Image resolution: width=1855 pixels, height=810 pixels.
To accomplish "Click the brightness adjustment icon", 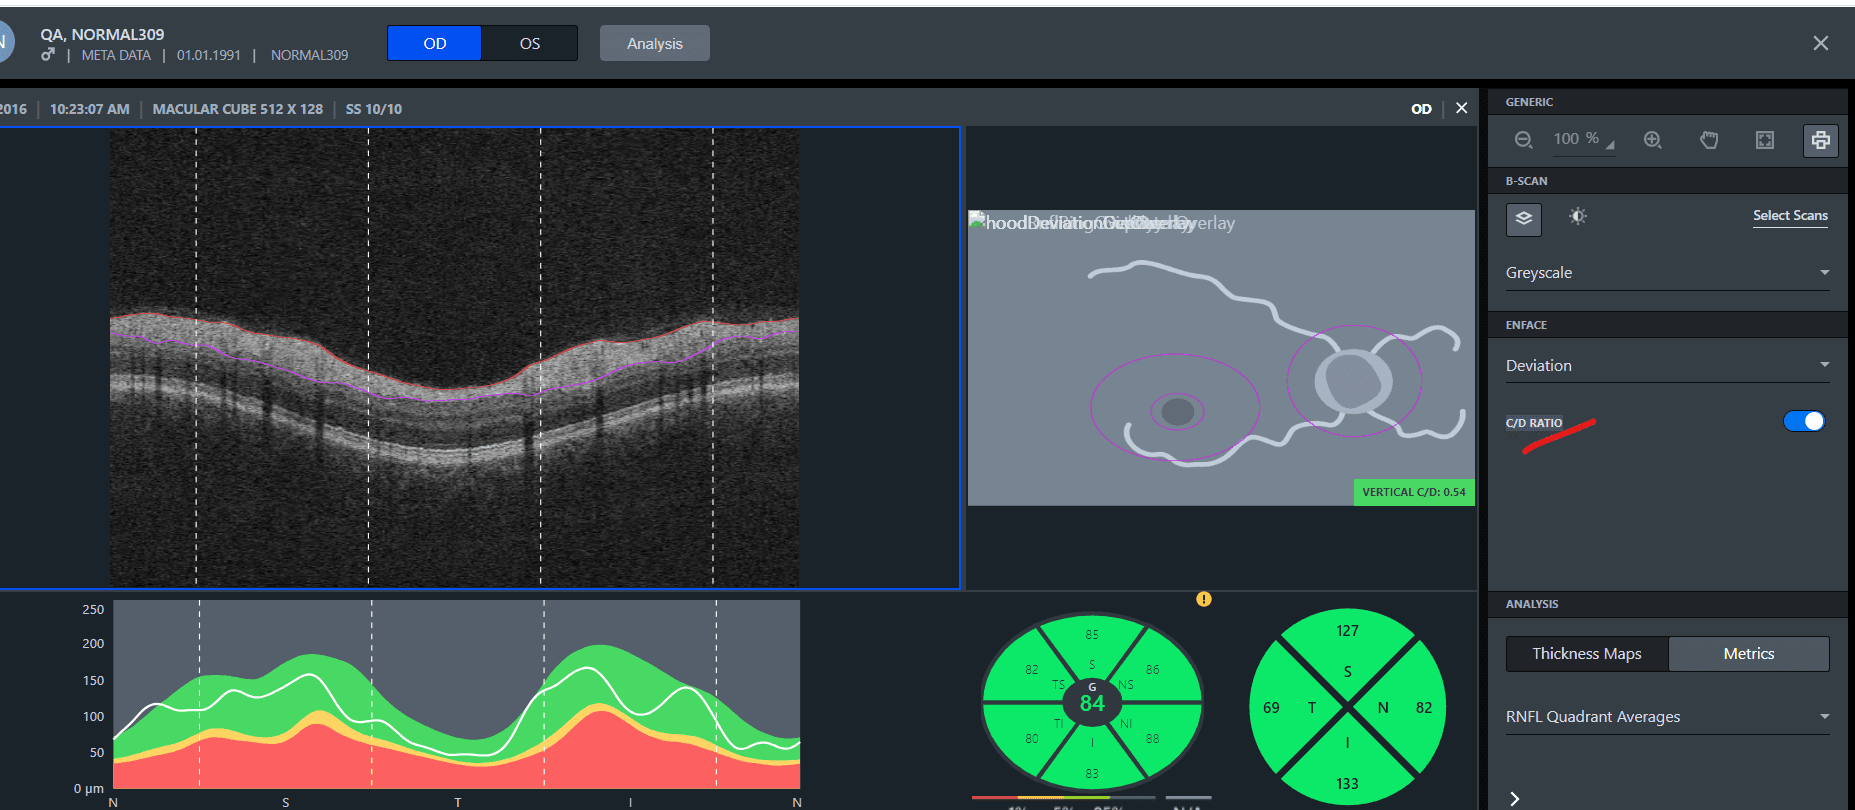I will coord(1578,216).
